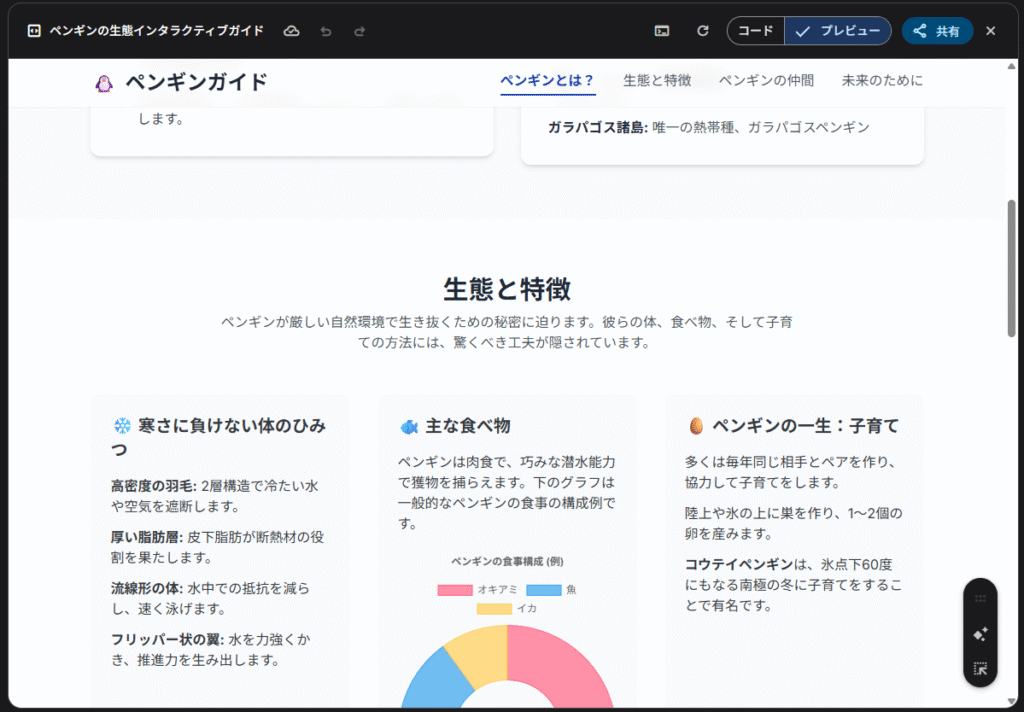Toggle the pink オキアミ legend swatch

point(454,590)
